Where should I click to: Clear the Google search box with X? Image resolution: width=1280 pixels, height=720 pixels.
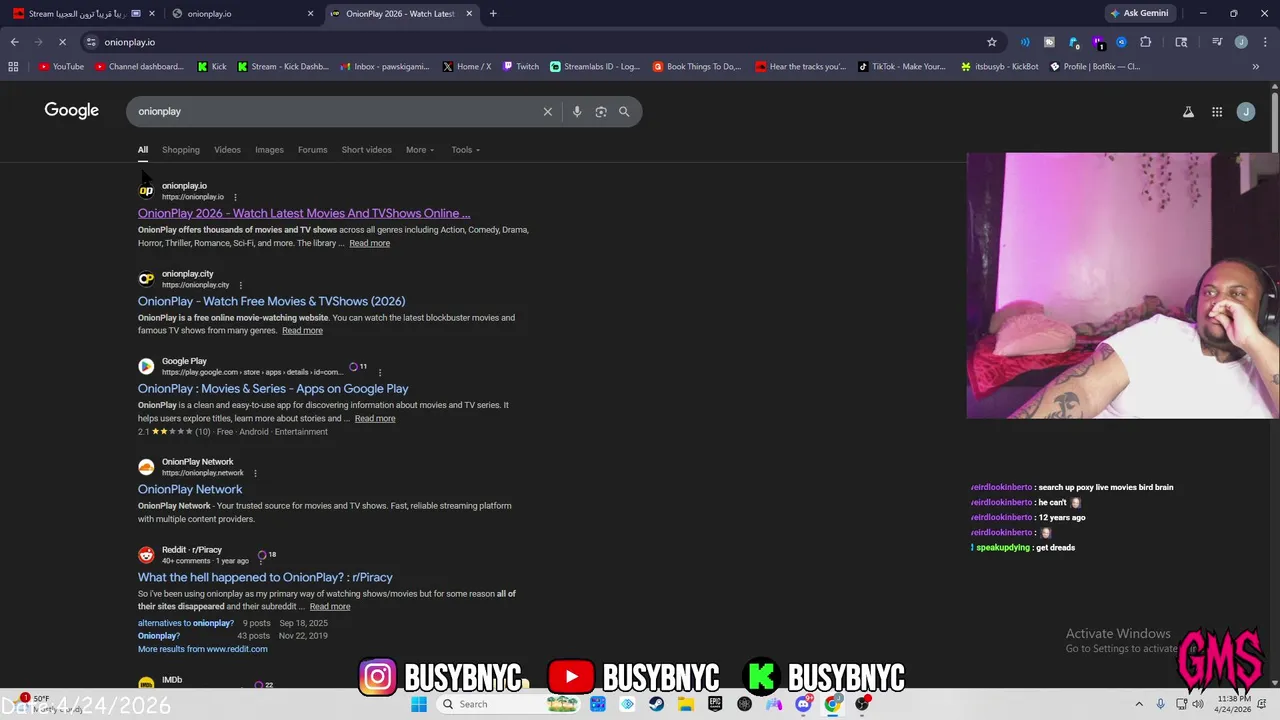click(548, 111)
